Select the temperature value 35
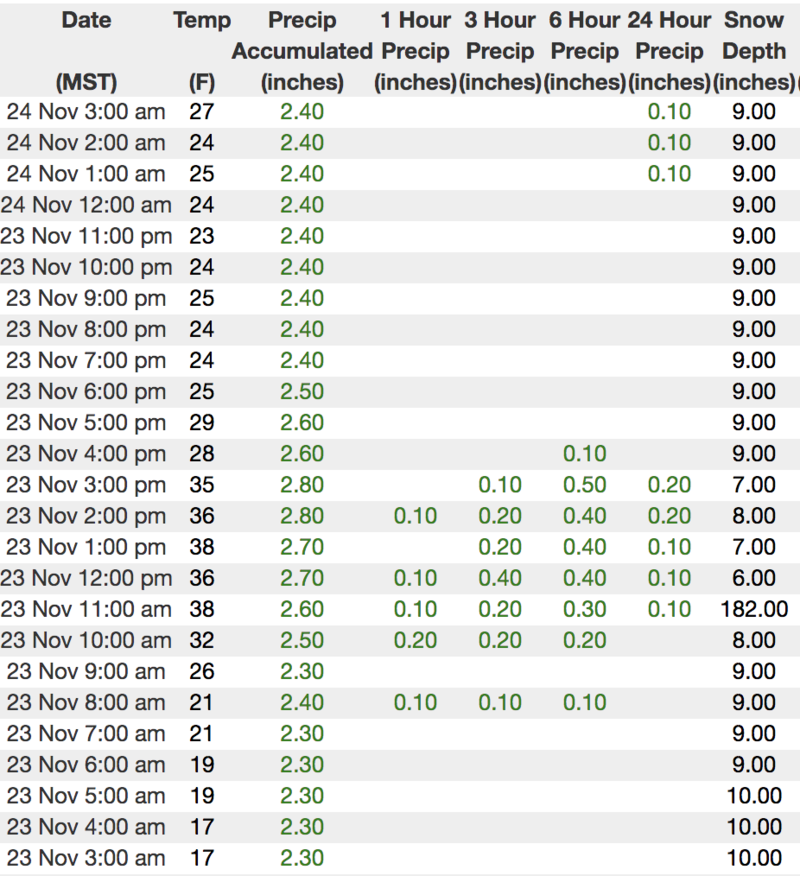 (x=201, y=485)
